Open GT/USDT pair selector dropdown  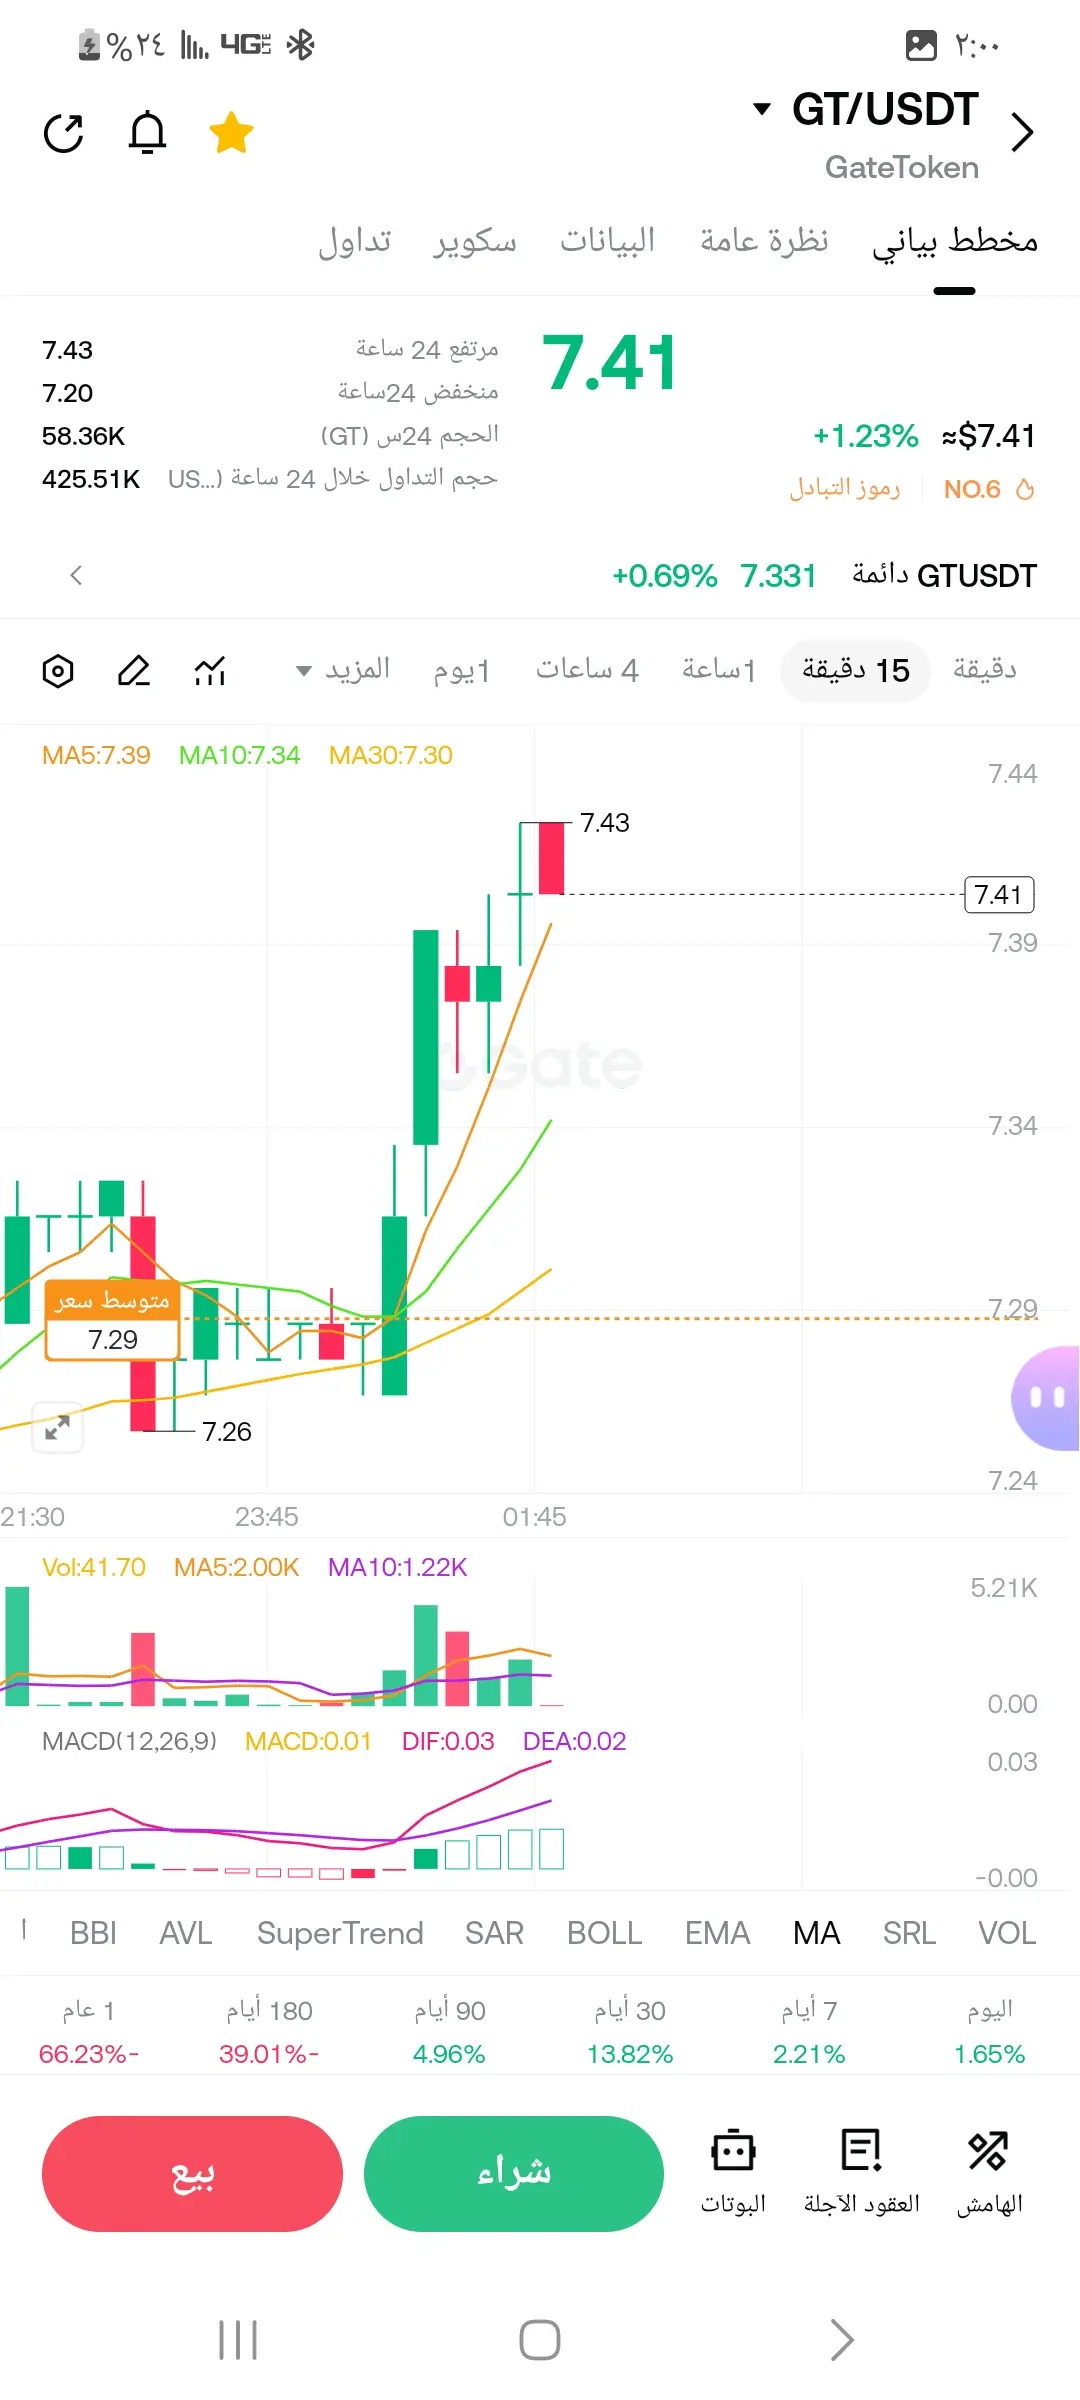click(865, 109)
